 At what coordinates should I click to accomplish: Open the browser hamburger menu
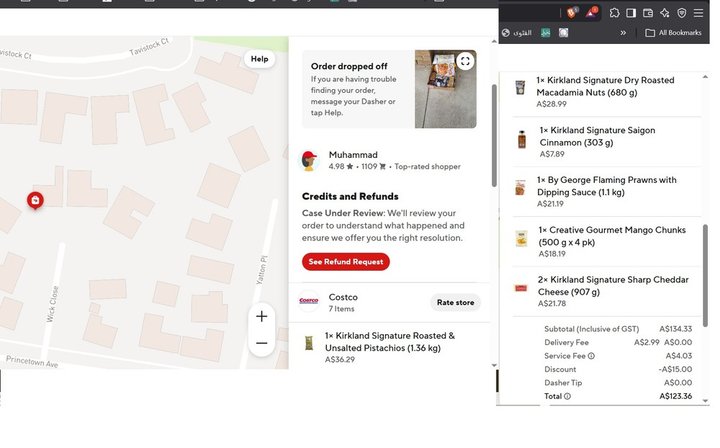click(698, 13)
